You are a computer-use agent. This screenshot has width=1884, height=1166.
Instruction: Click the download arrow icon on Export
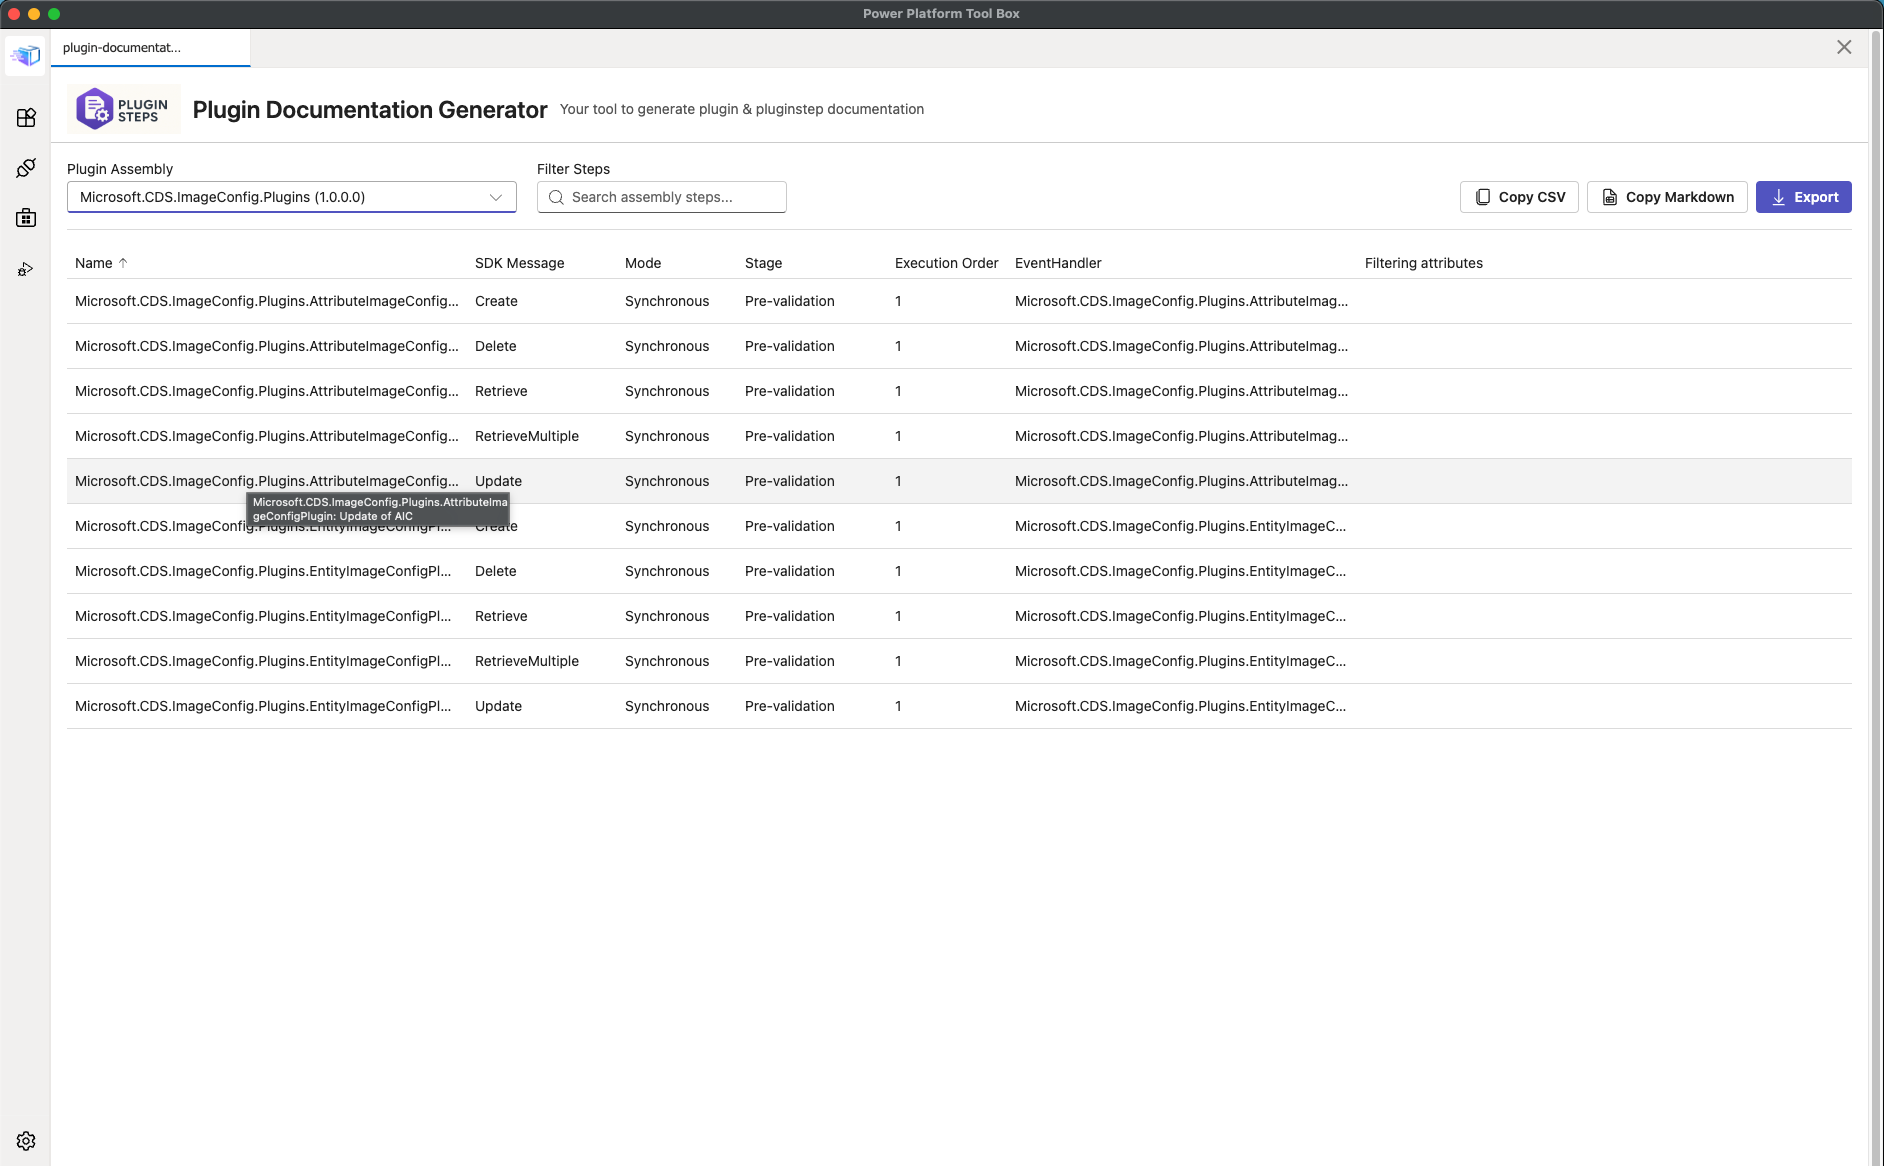pyautogui.click(x=1779, y=197)
